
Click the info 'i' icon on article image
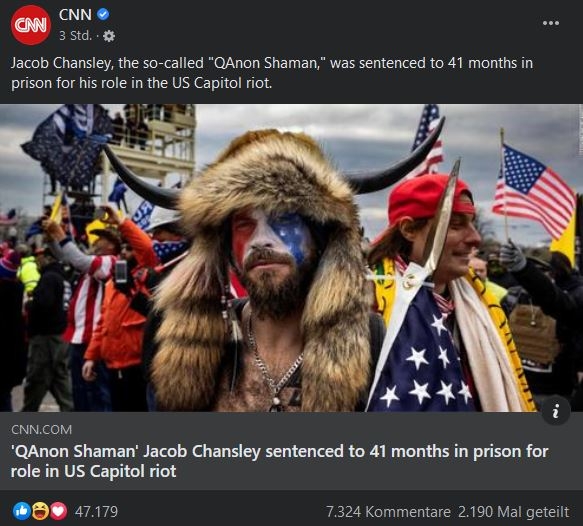pyautogui.click(x=555, y=411)
